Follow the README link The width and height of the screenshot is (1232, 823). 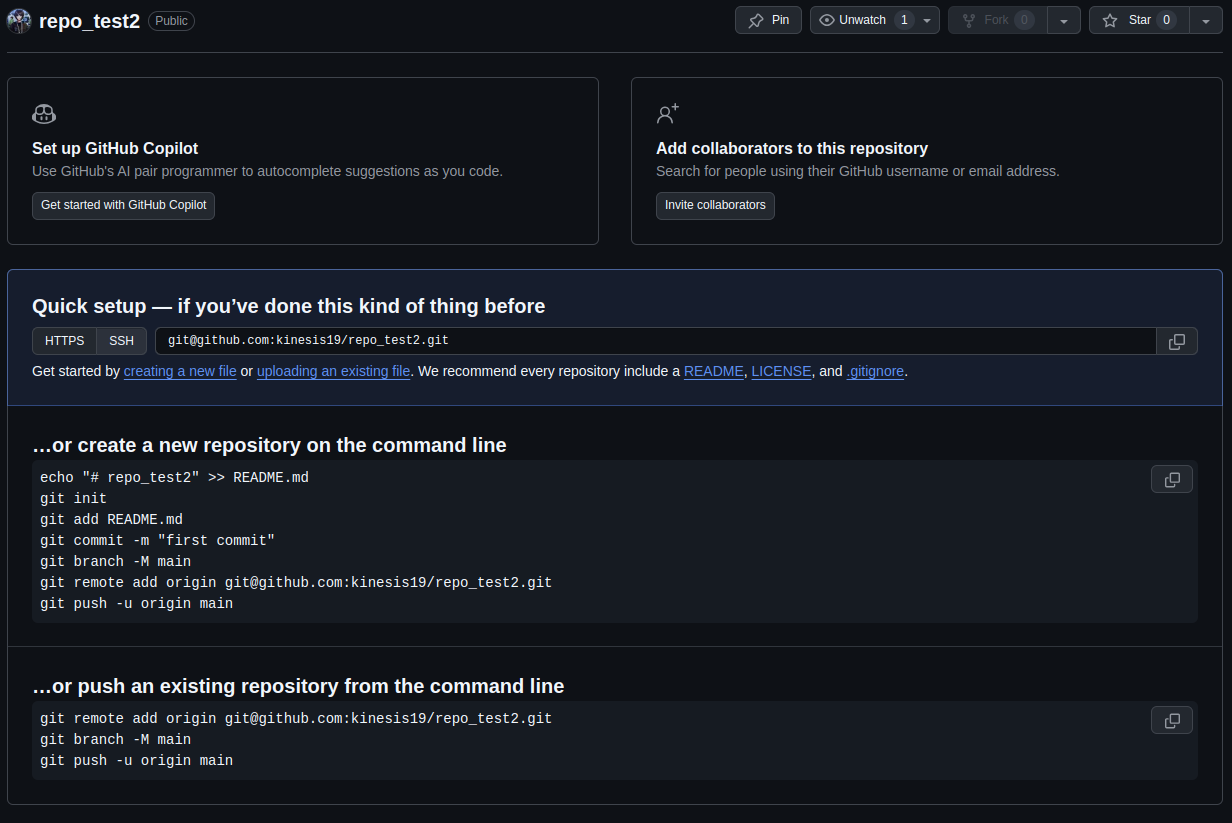[x=714, y=371]
